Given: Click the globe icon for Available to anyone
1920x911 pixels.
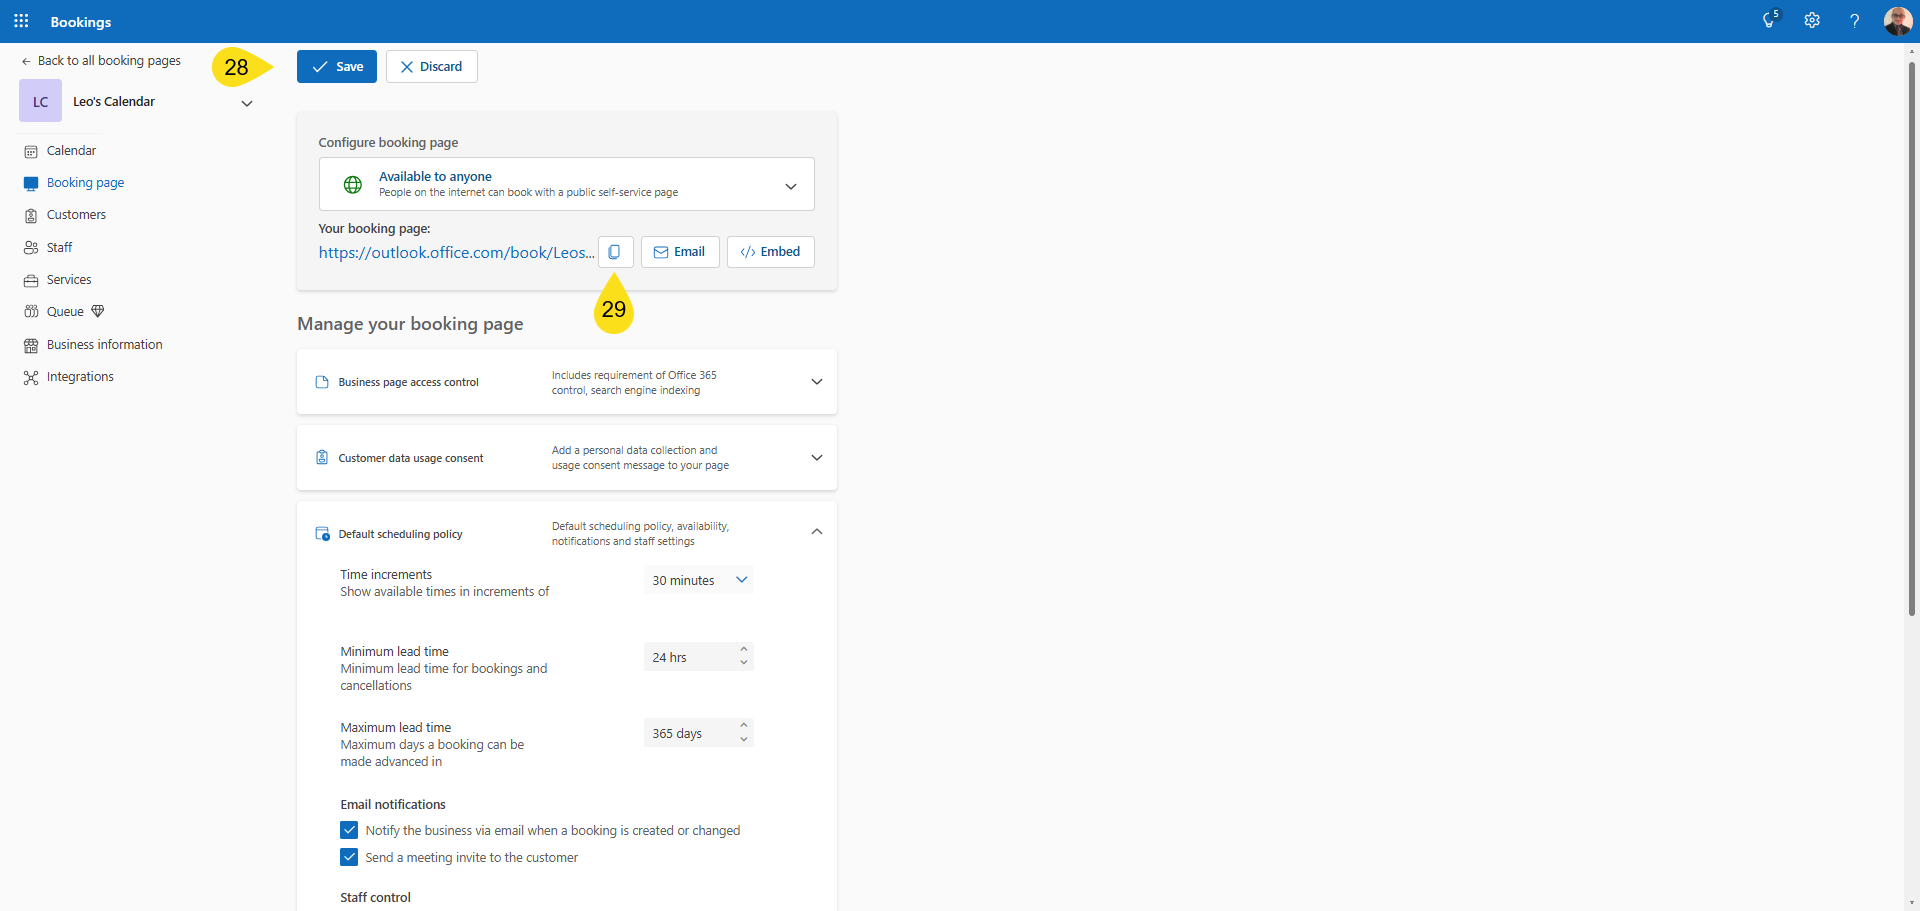Looking at the screenshot, I should pos(353,185).
